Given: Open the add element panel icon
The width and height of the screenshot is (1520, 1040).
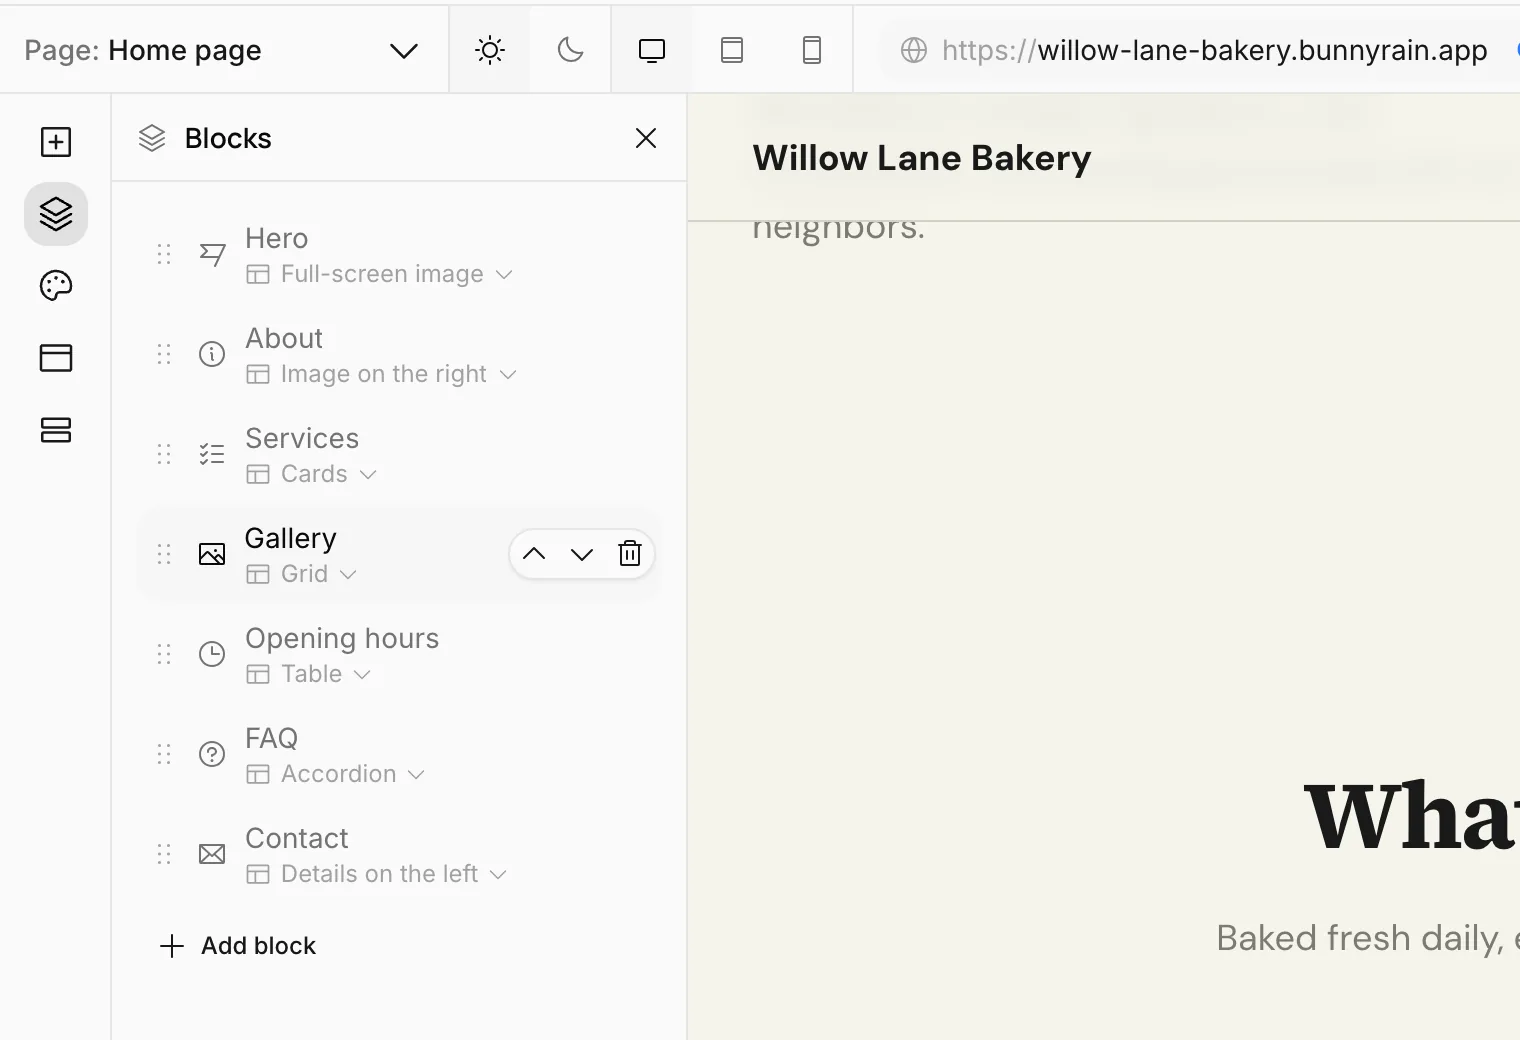Looking at the screenshot, I should tap(56, 142).
